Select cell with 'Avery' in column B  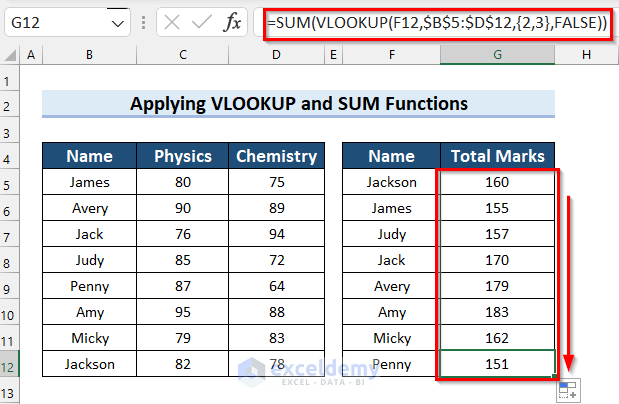click(90, 208)
